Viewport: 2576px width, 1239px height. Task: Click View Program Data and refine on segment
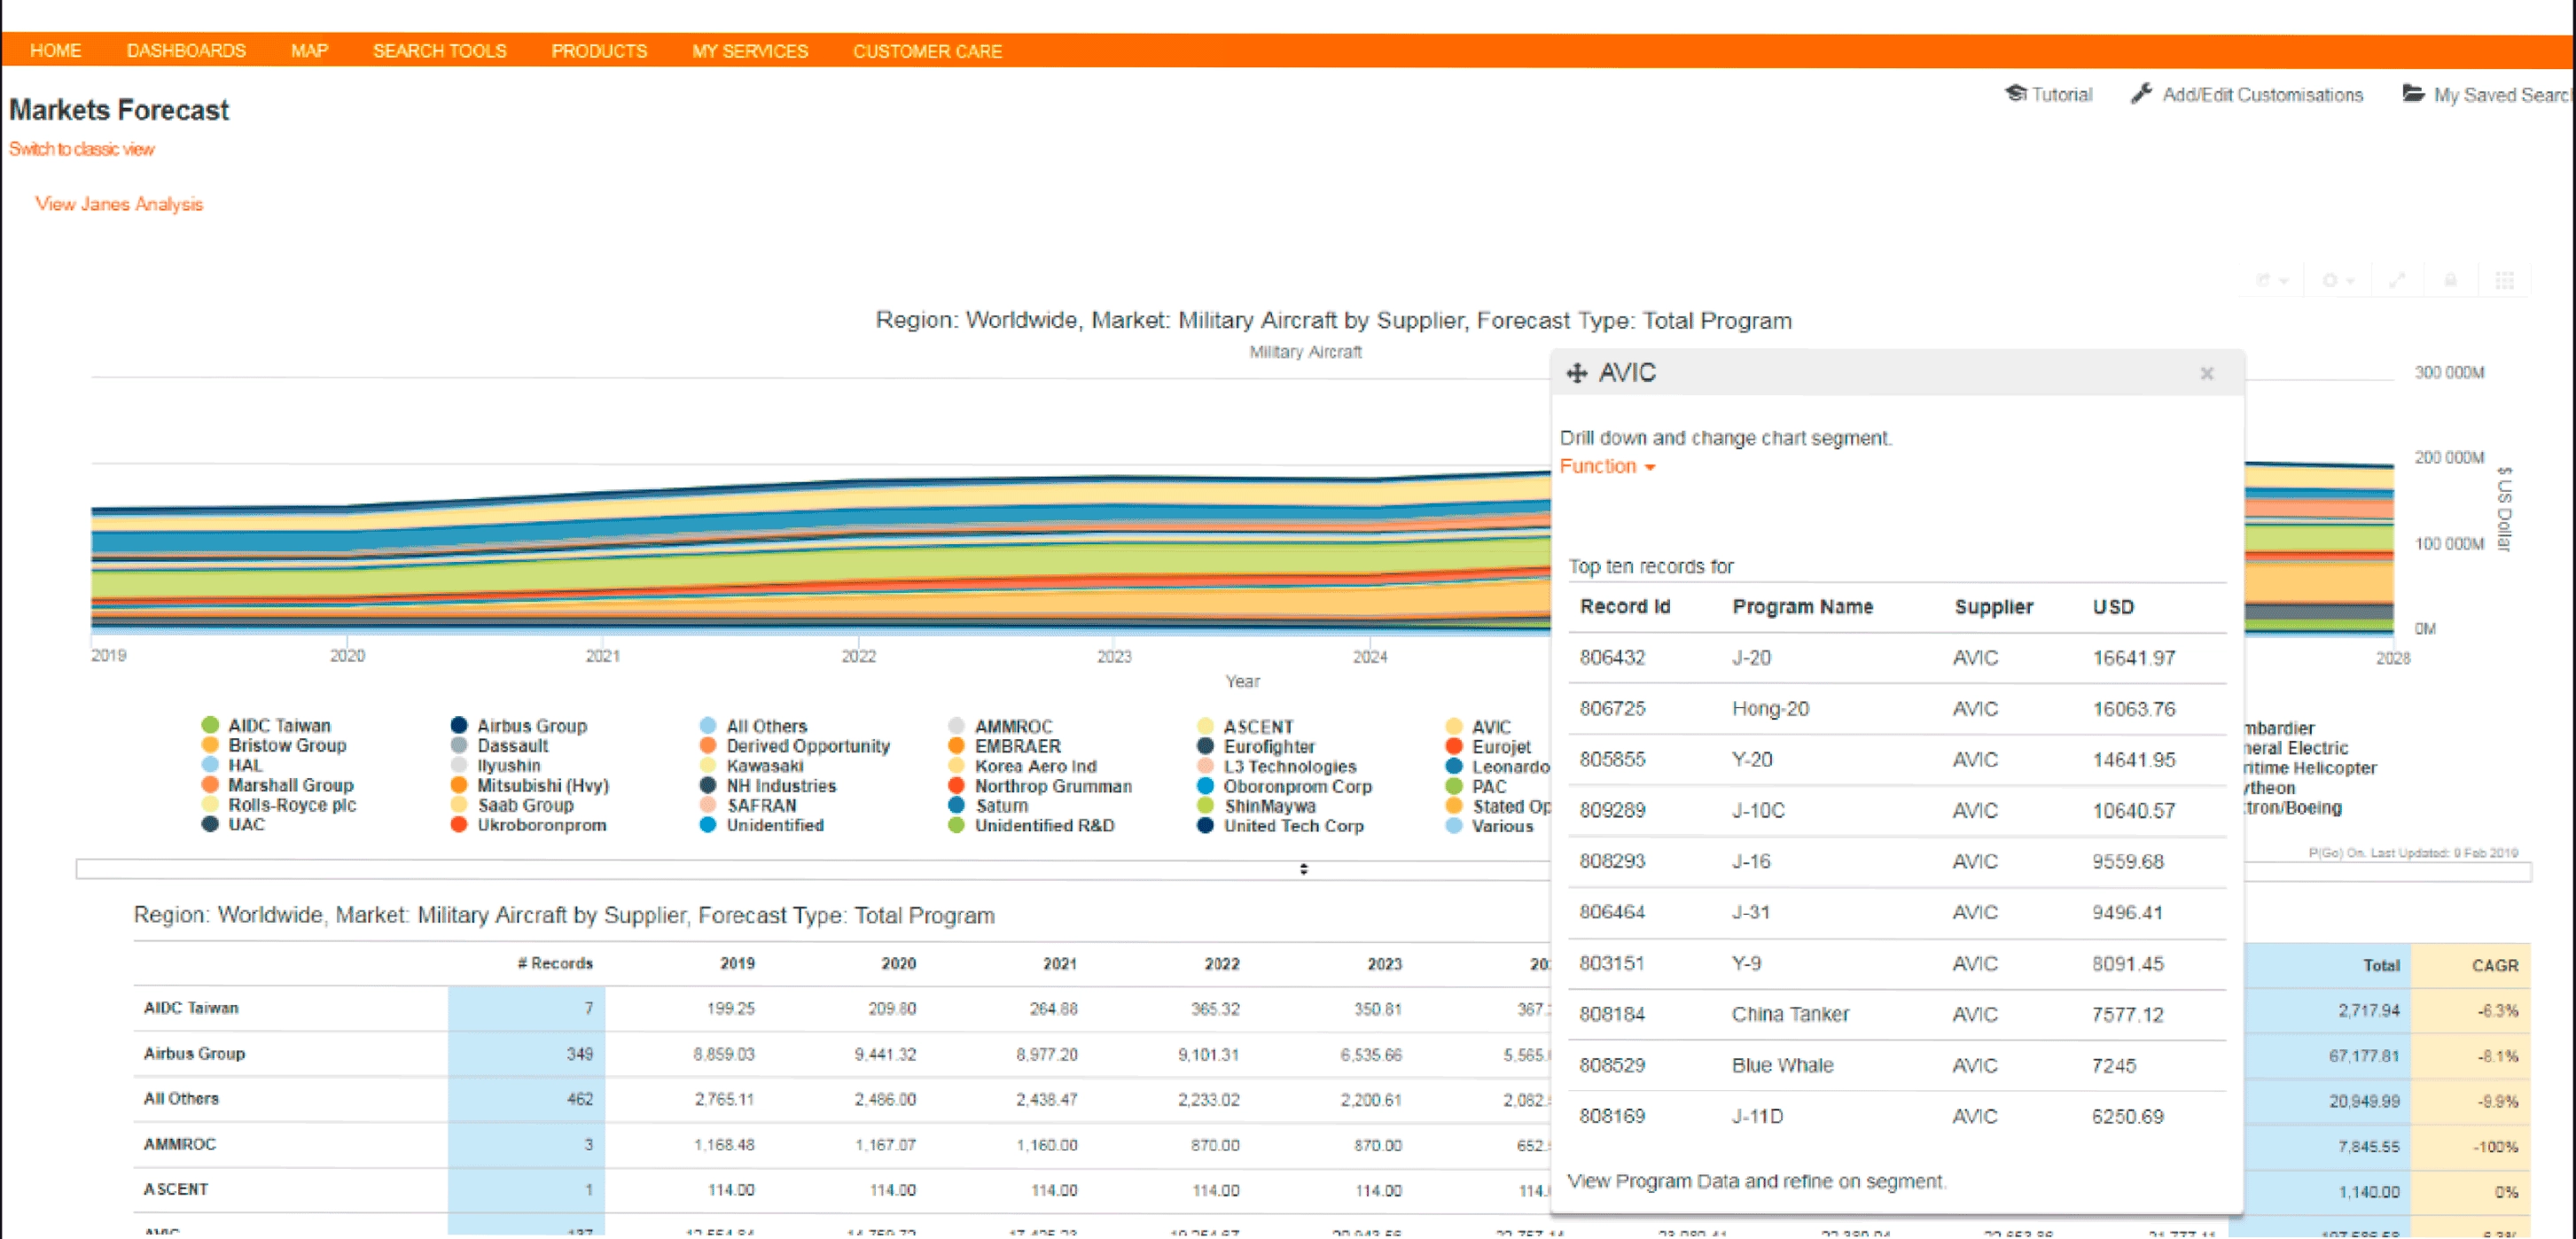pos(1756,1181)
